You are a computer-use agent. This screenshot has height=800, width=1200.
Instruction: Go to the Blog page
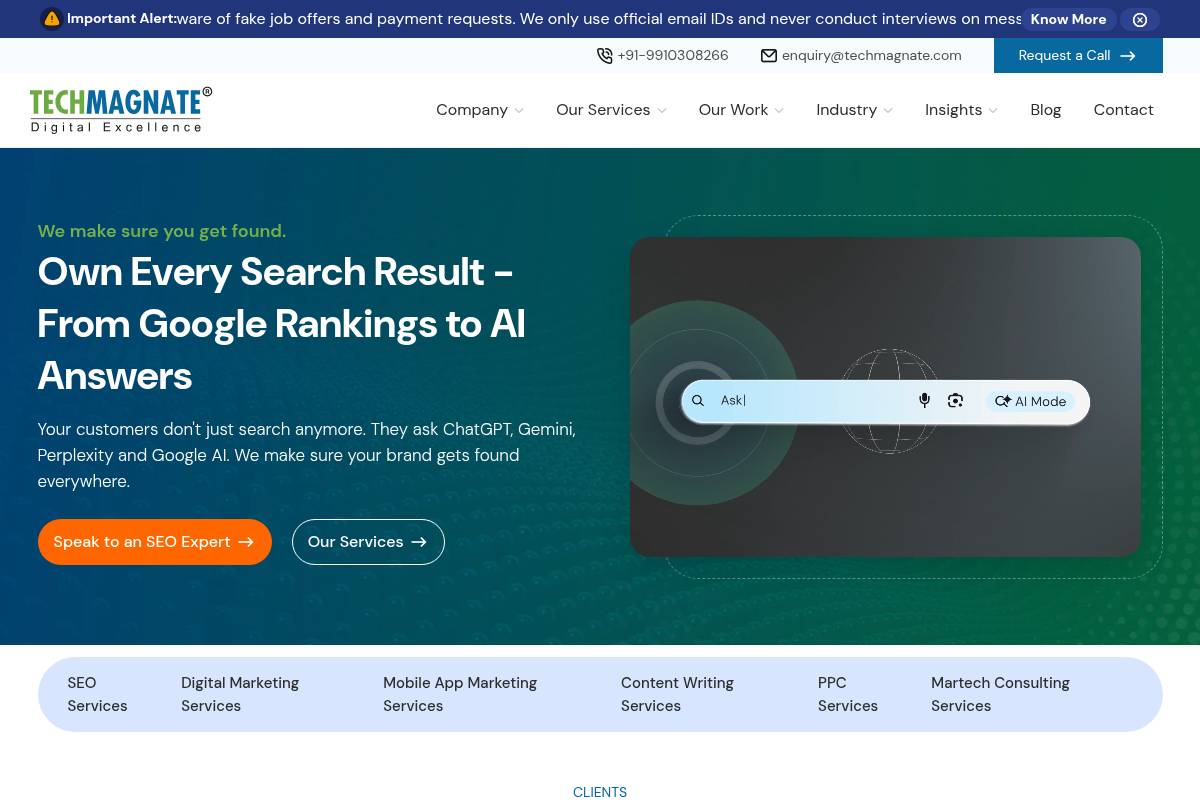tap(1046, 110)
